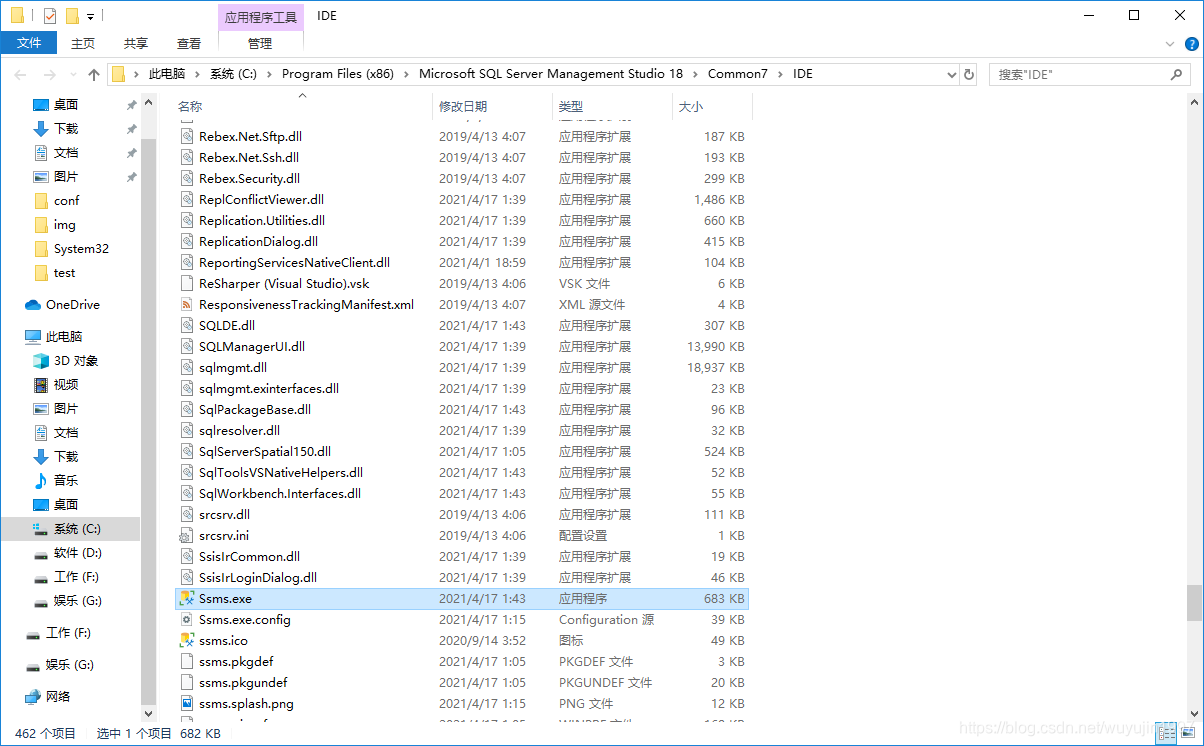Click the properties checkmark quick access icon
Image resolution: width=1204 pixels, height=746 pixels.
click(x=49, y=16)
